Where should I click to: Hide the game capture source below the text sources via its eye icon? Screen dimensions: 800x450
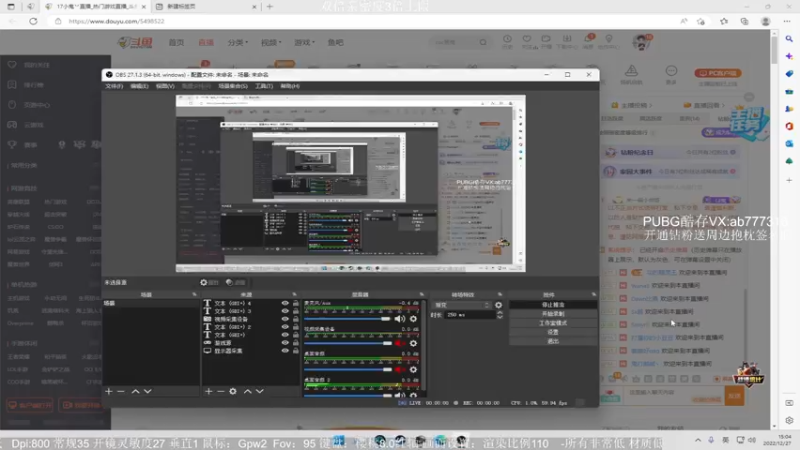coord(285,343)
